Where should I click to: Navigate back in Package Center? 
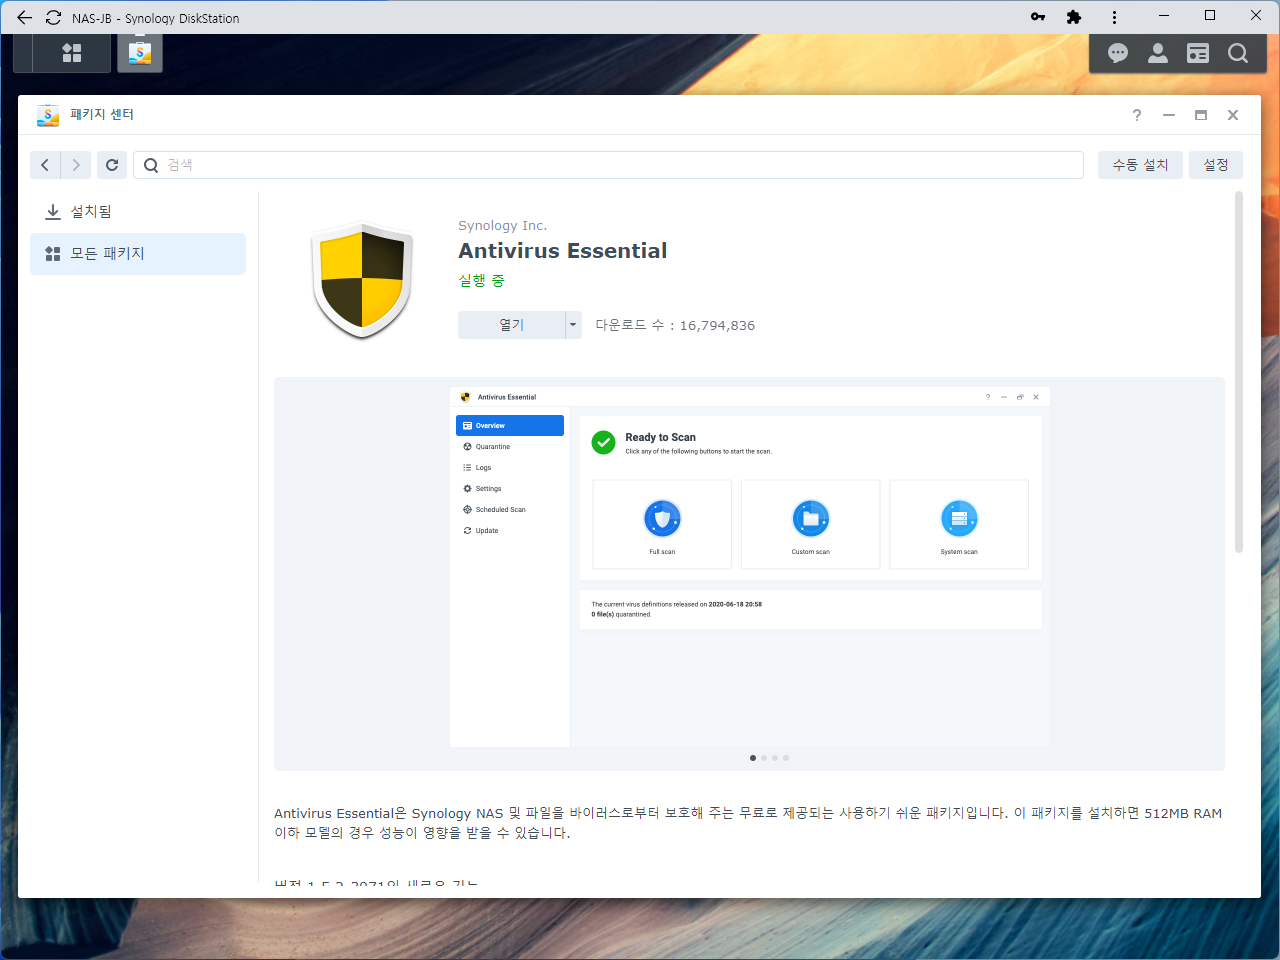[45, 165]
